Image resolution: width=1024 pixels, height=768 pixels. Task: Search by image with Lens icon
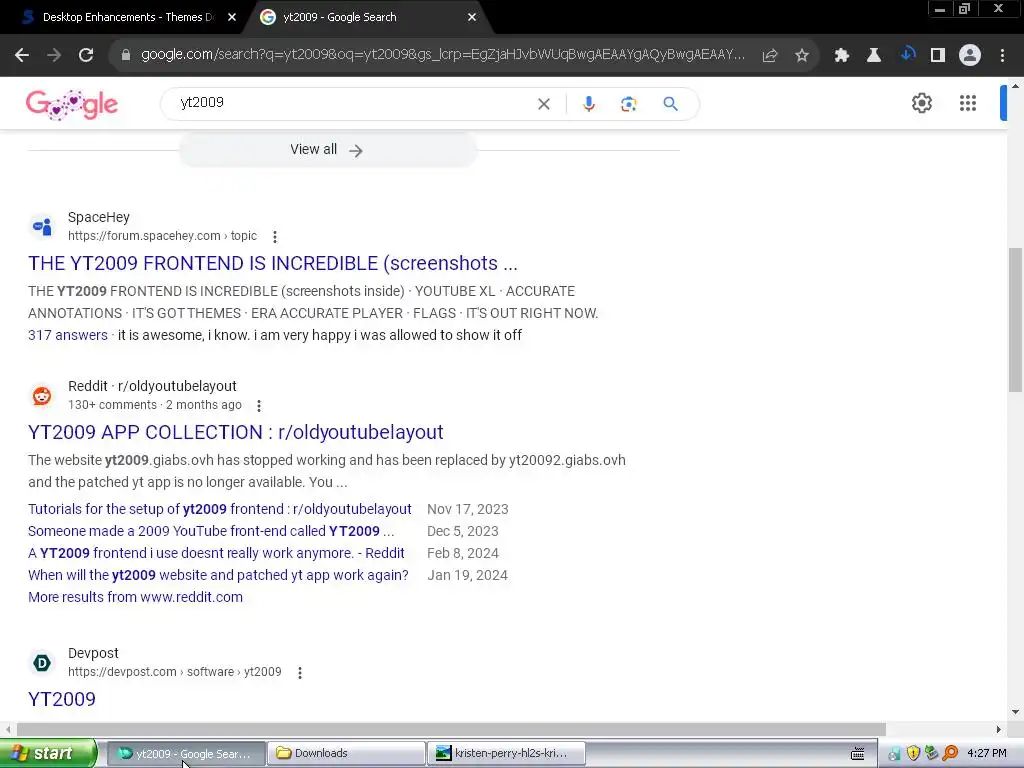pos(628,104)
